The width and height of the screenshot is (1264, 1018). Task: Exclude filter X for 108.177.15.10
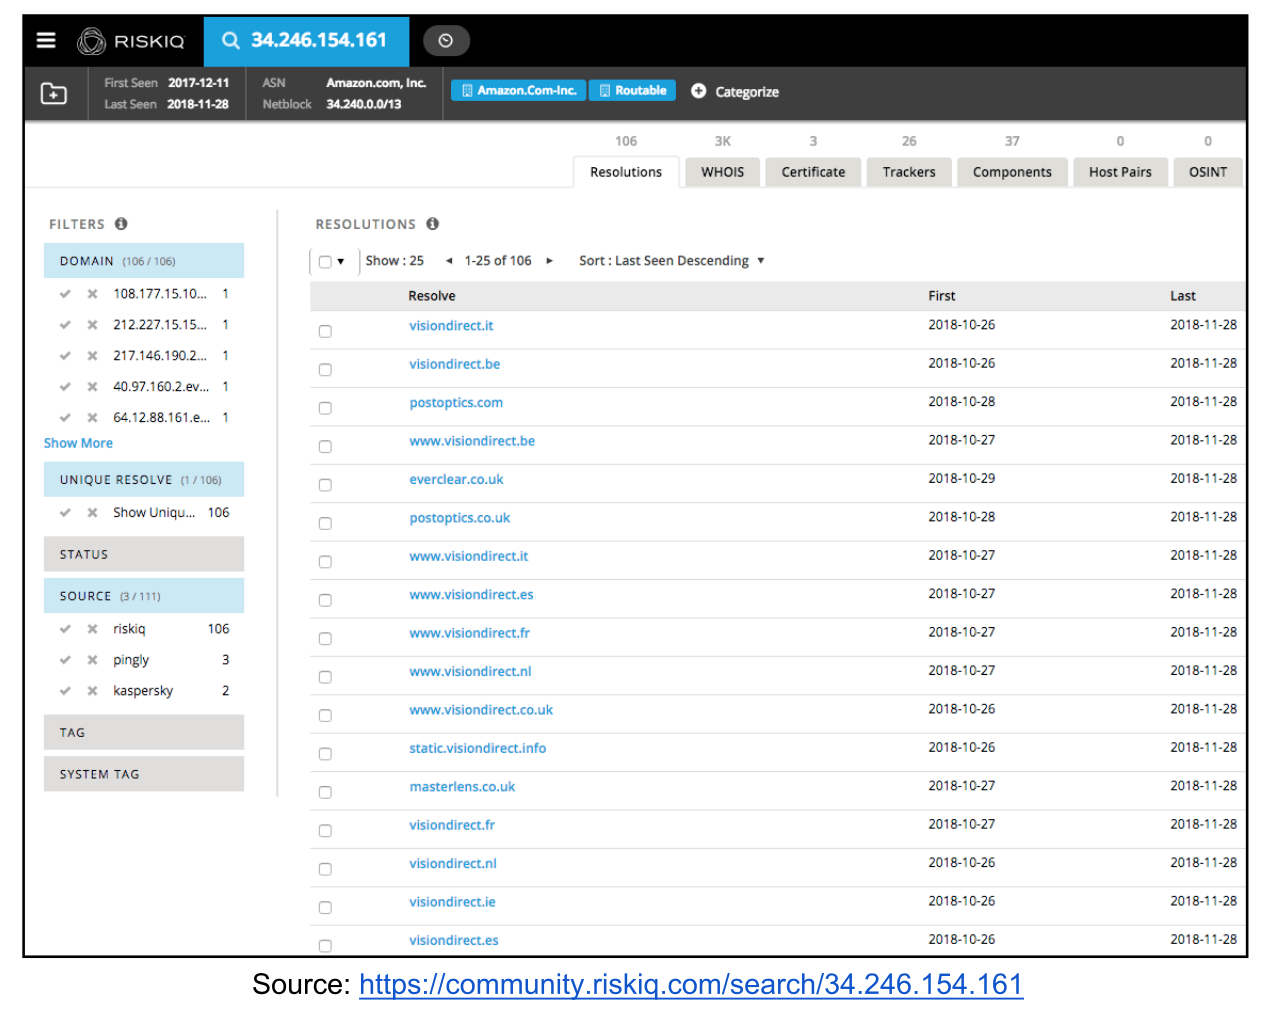[x=92, y=294]
